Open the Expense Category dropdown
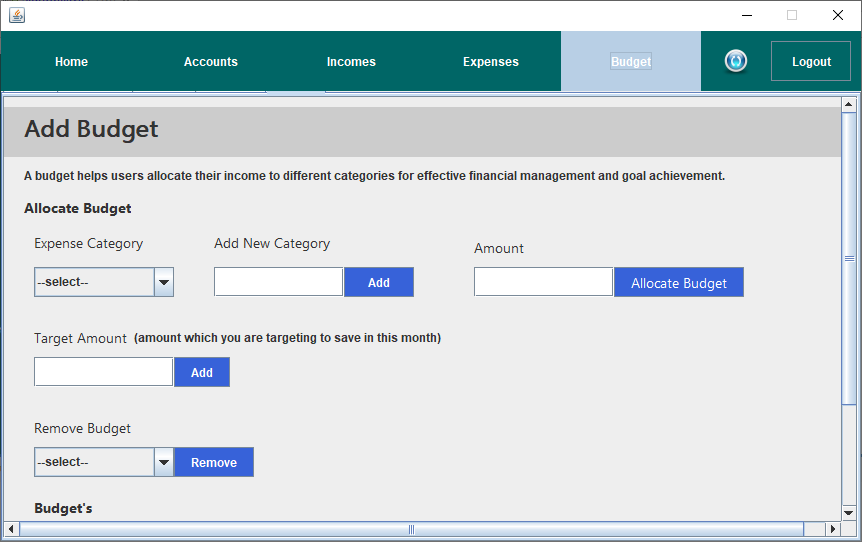 pos(103,282)
